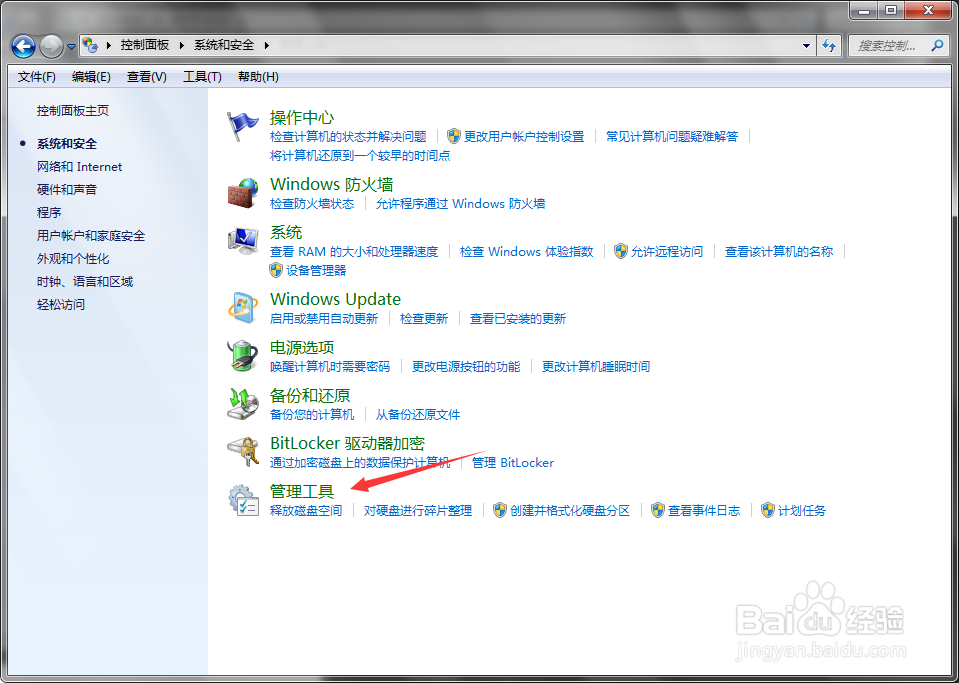Click the forward navigation arrow button

[51, 46]
